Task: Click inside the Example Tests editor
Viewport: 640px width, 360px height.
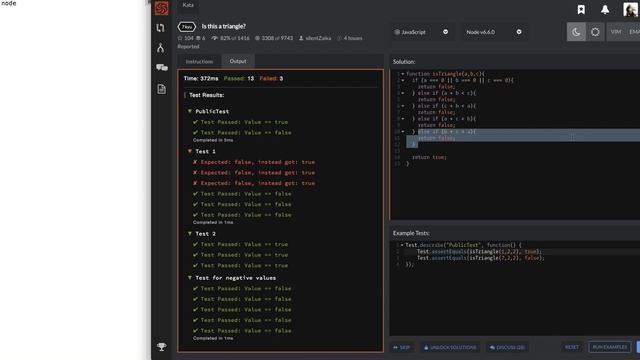Action: point(515,289)
